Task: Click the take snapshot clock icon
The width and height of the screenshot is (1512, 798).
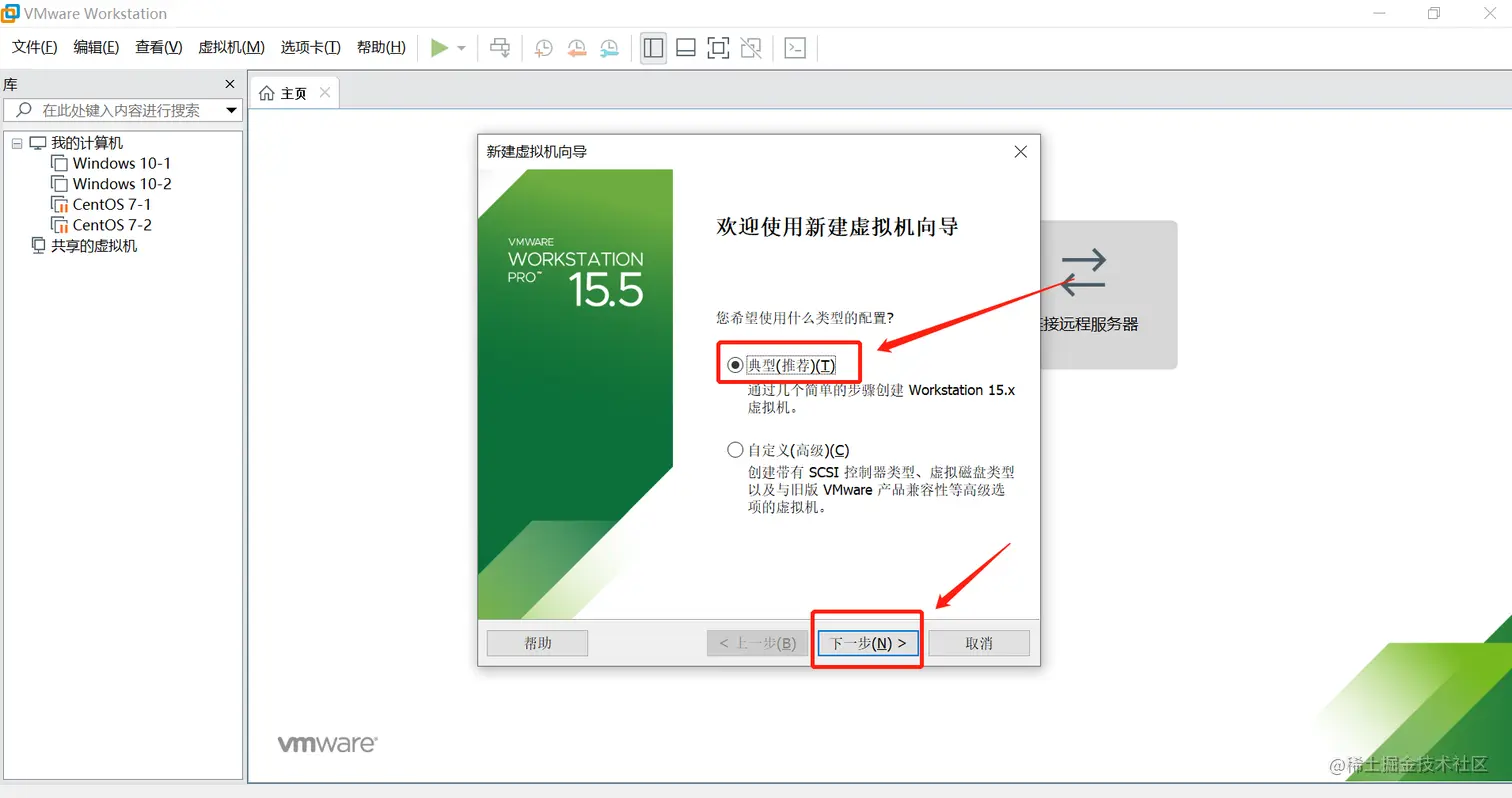Action: coord(543,47)
